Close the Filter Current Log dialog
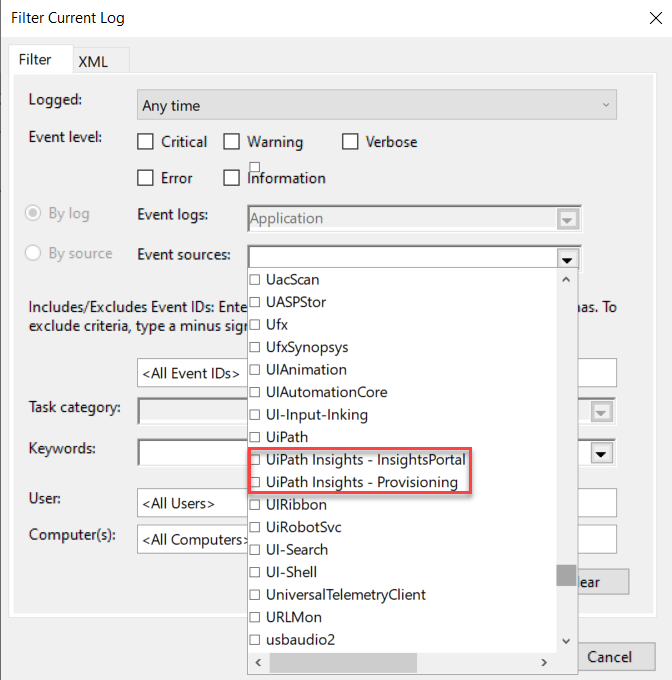This screenshot has height=680, width=672. tap(656, 18)
